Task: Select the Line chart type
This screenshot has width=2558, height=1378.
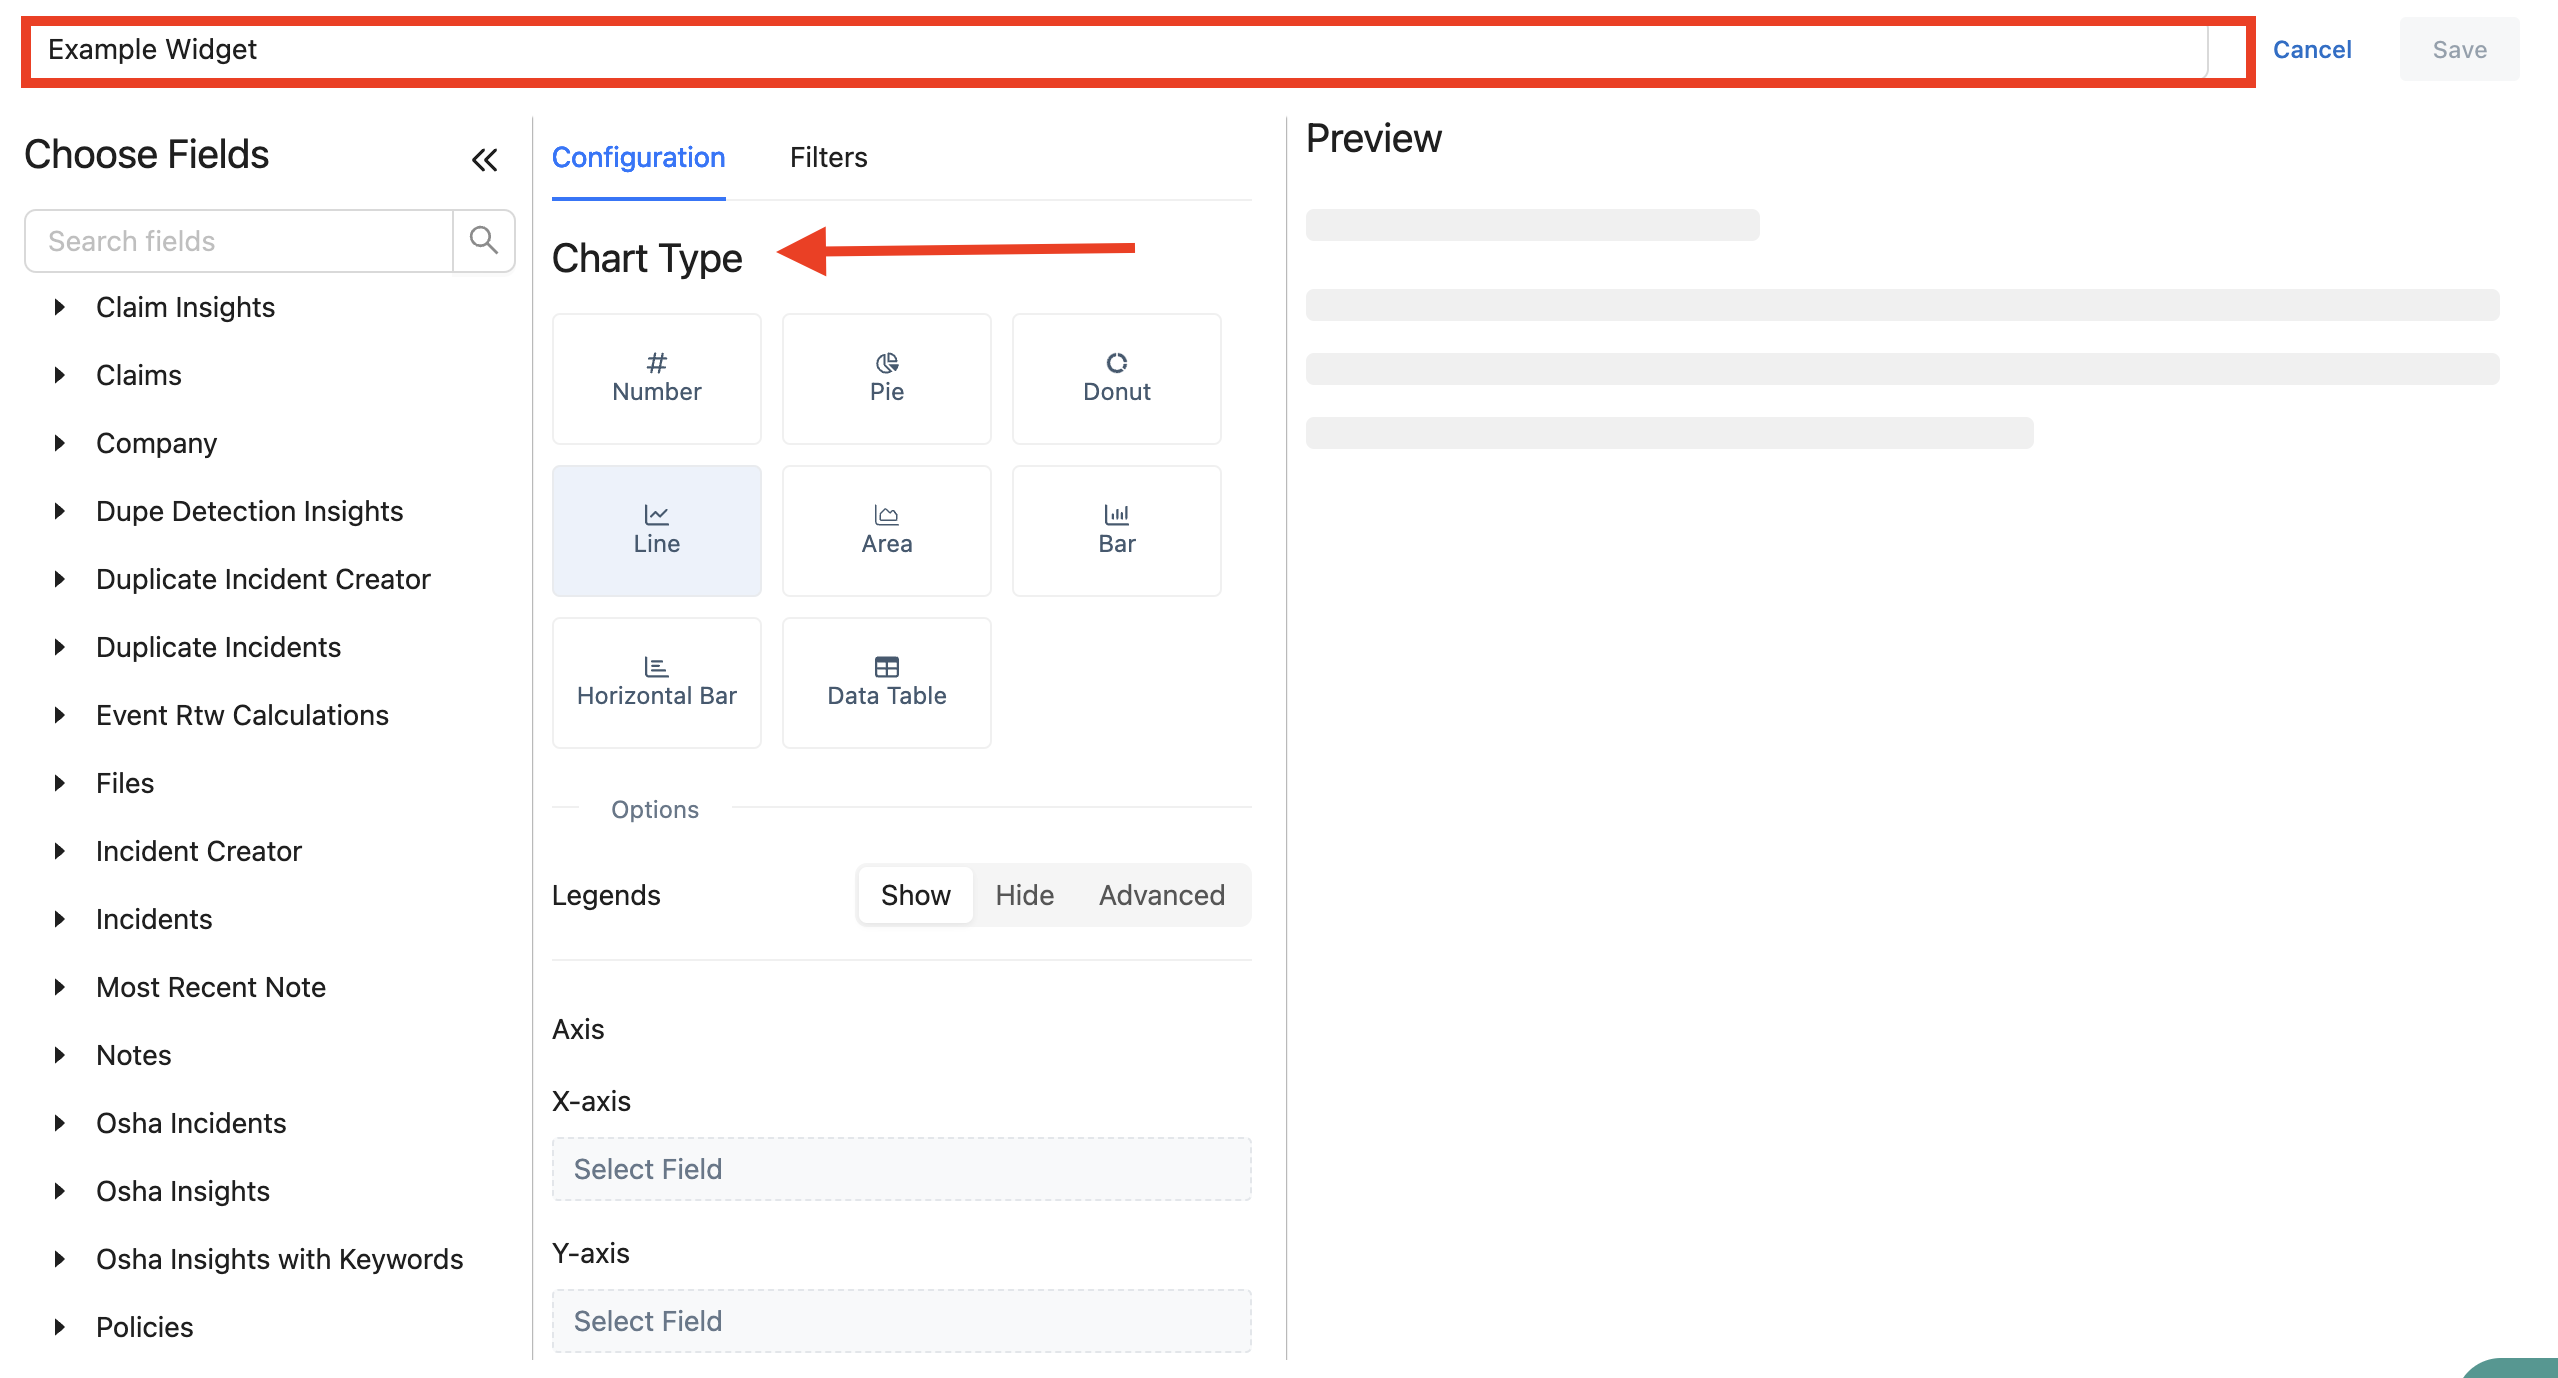Action: pos(656,531)
